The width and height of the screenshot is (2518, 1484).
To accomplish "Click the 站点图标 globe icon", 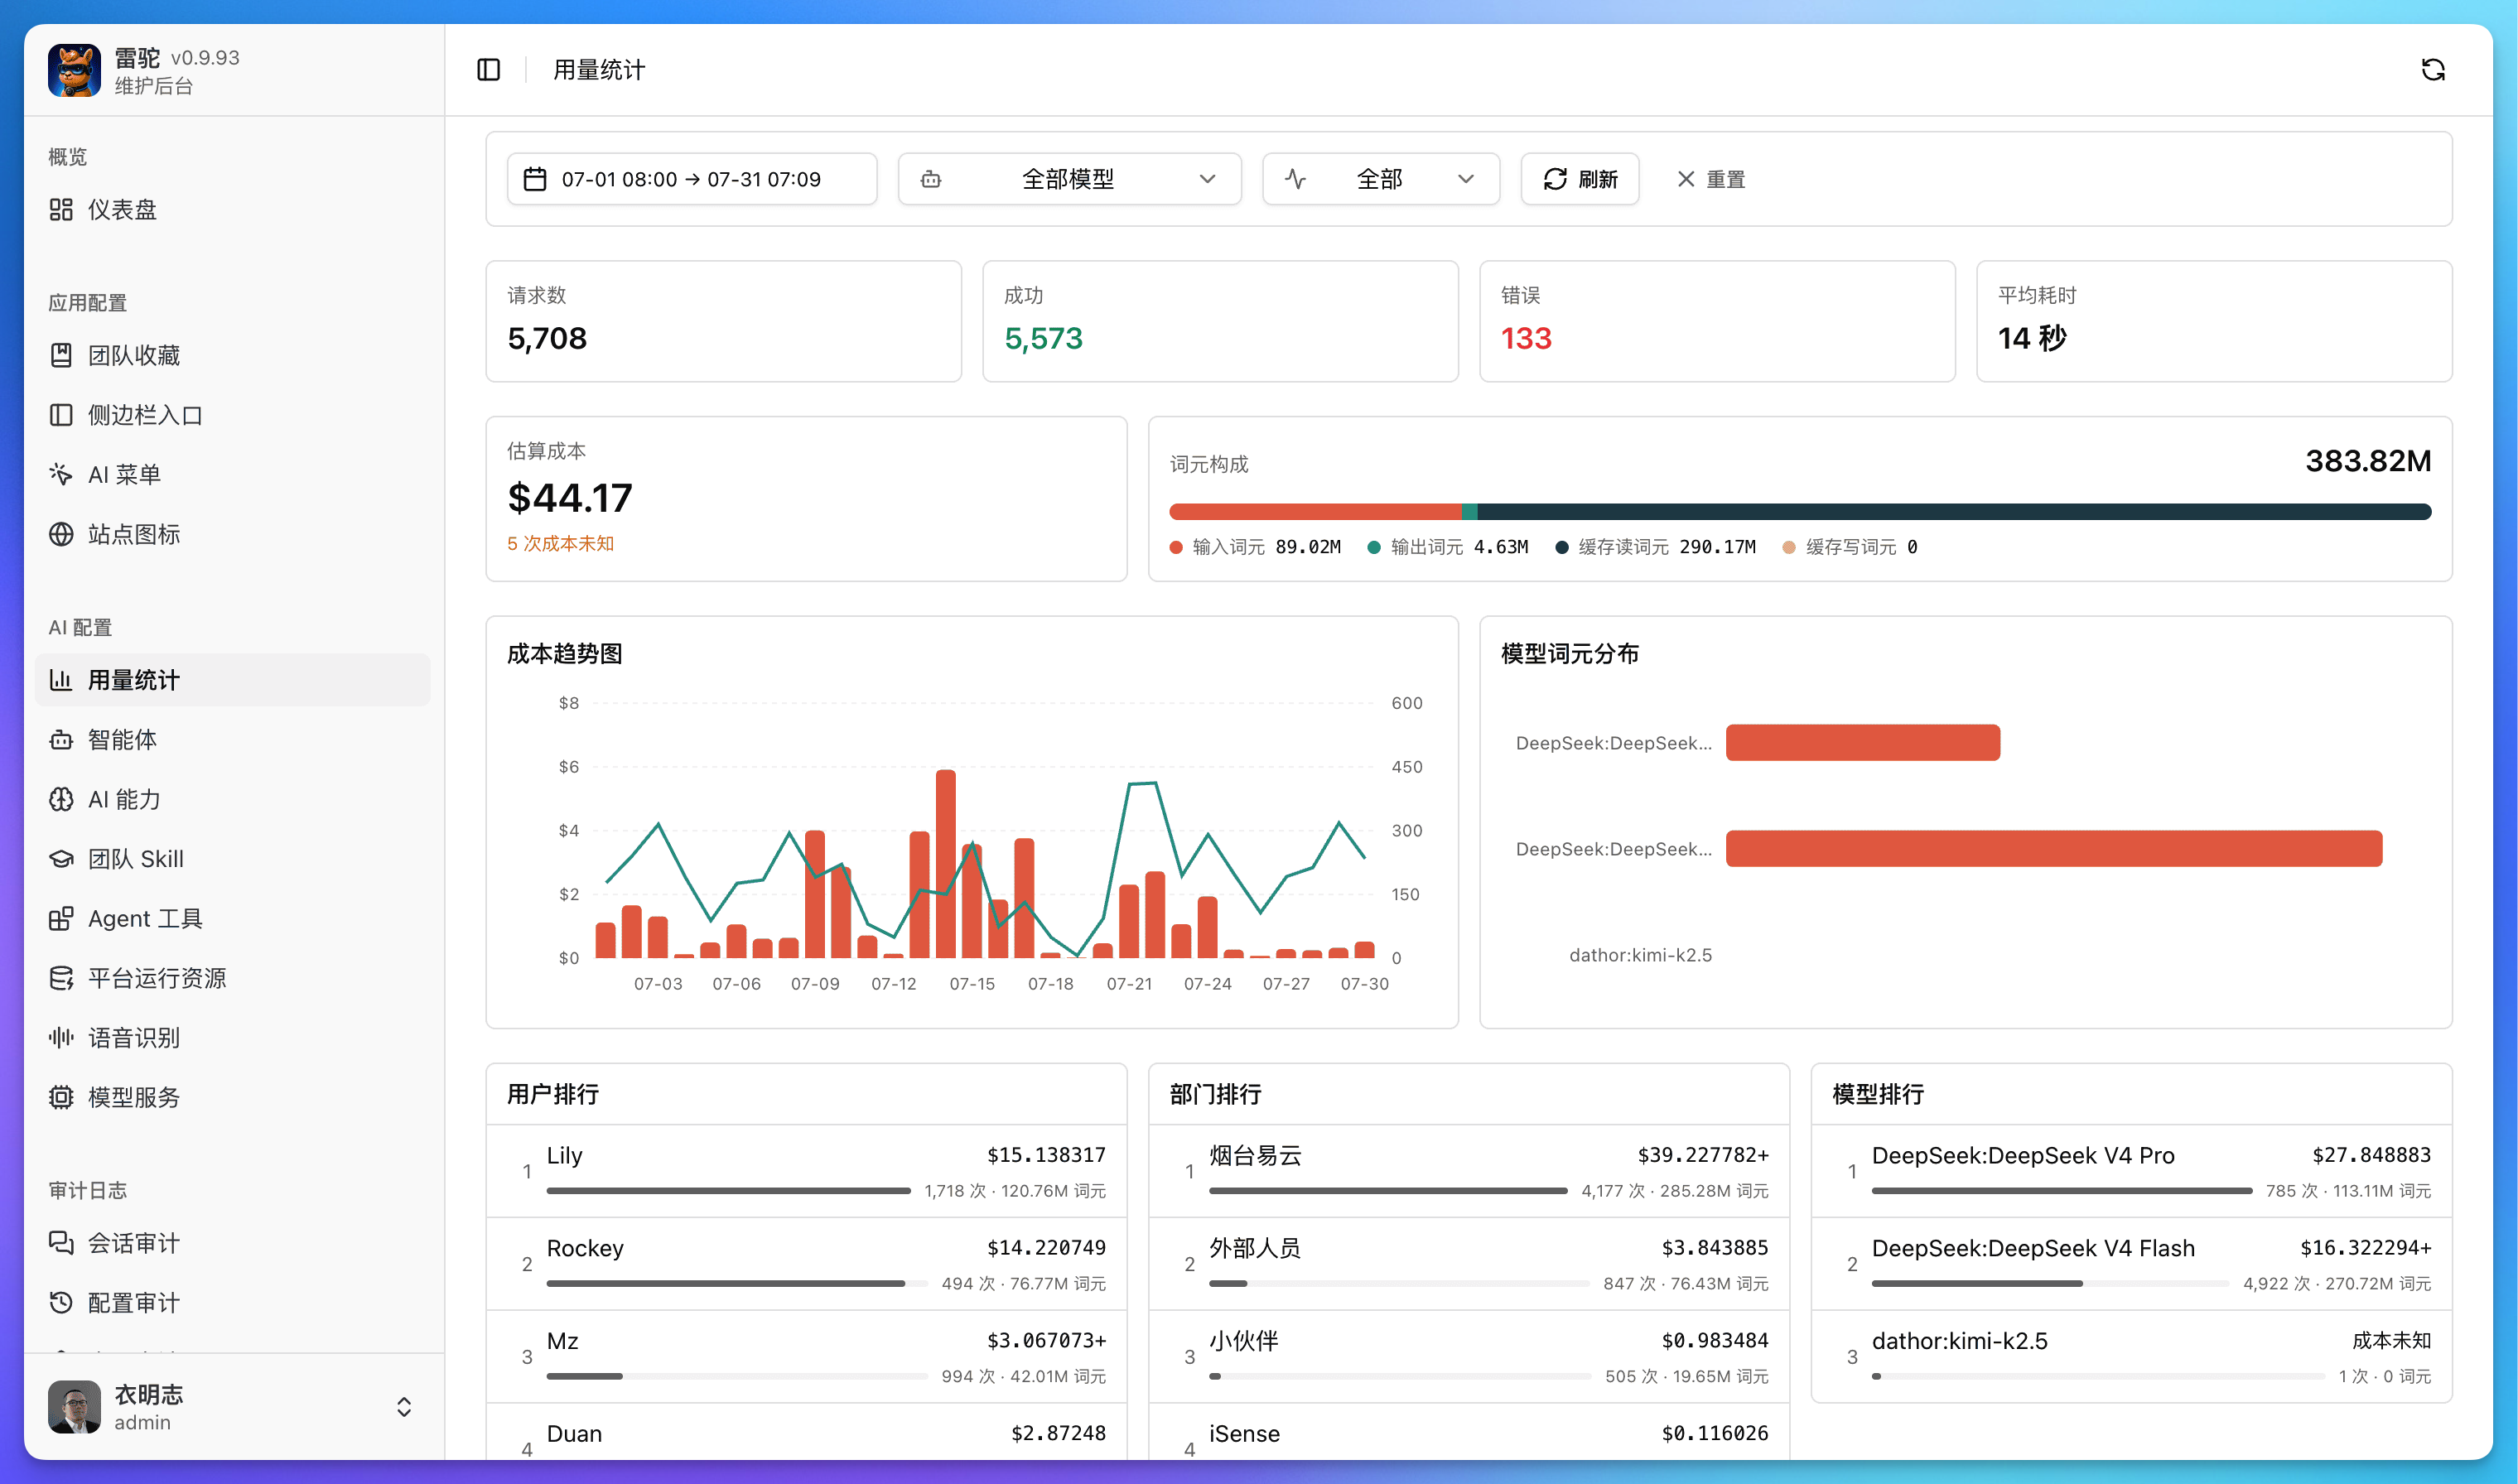I will pos(61,534).
